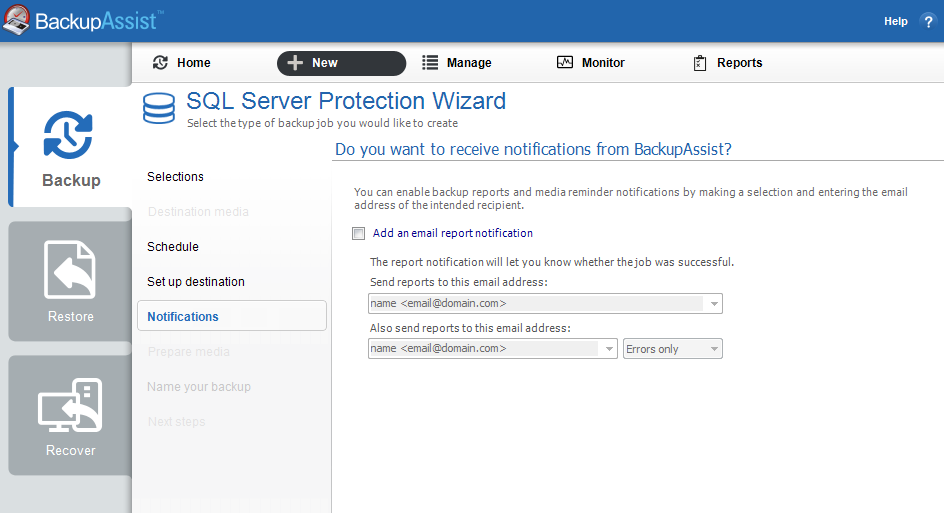Open the Errors only dropdown
944x513 pixels.
click(672, 349)
